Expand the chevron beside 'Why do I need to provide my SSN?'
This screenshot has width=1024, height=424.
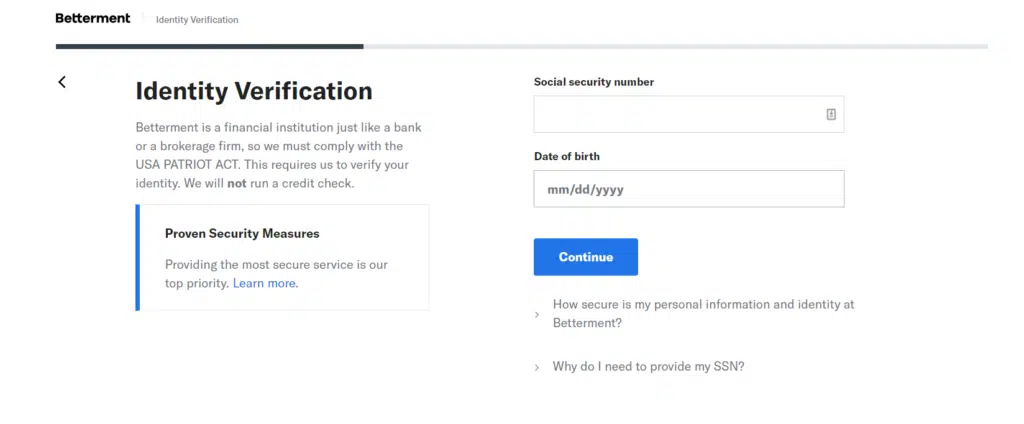[537, 367]
